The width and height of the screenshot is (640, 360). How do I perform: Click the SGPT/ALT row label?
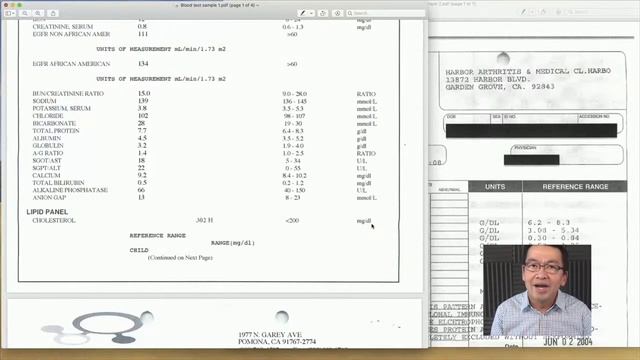[x=46, y=168]
